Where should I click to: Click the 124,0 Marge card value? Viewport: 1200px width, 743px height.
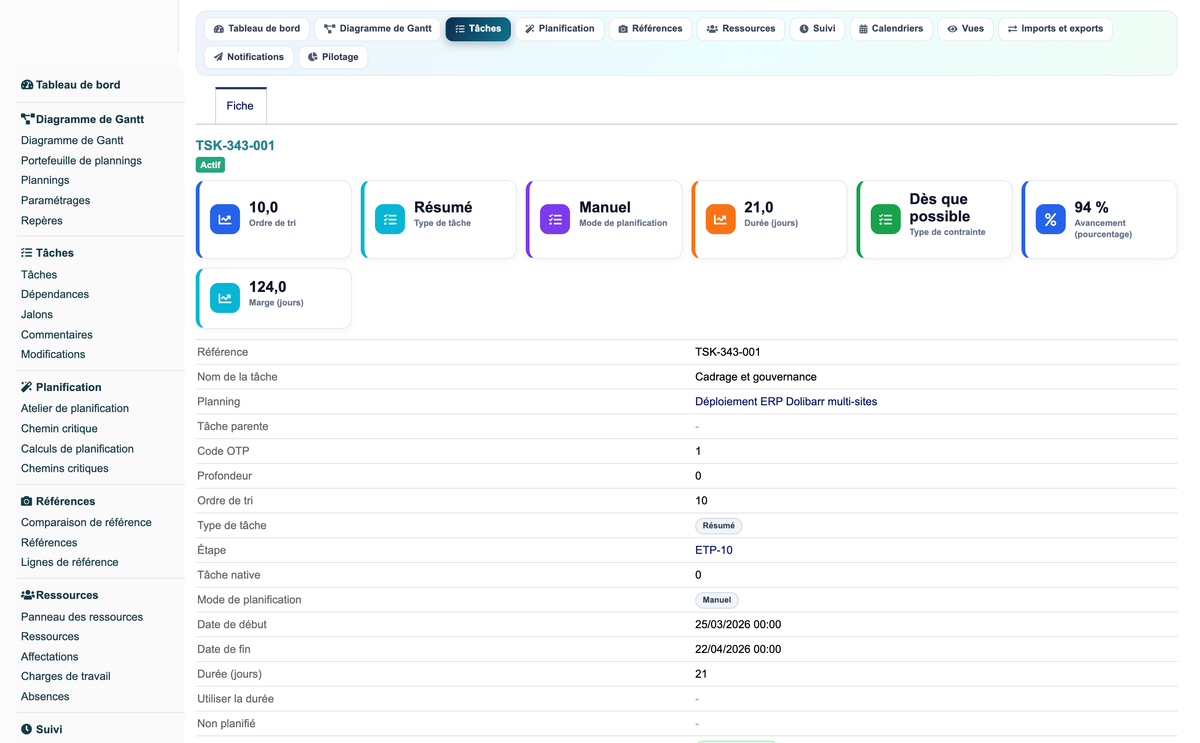[268, 287]
